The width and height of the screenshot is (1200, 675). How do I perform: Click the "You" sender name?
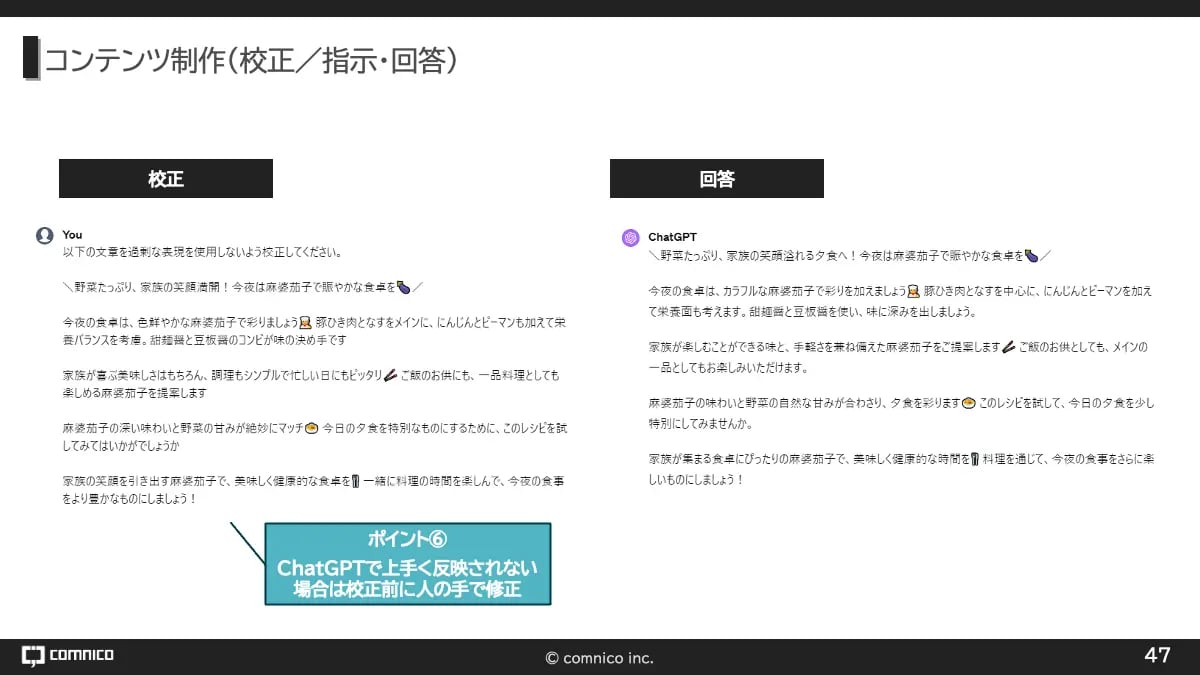[x=72, y=235]
